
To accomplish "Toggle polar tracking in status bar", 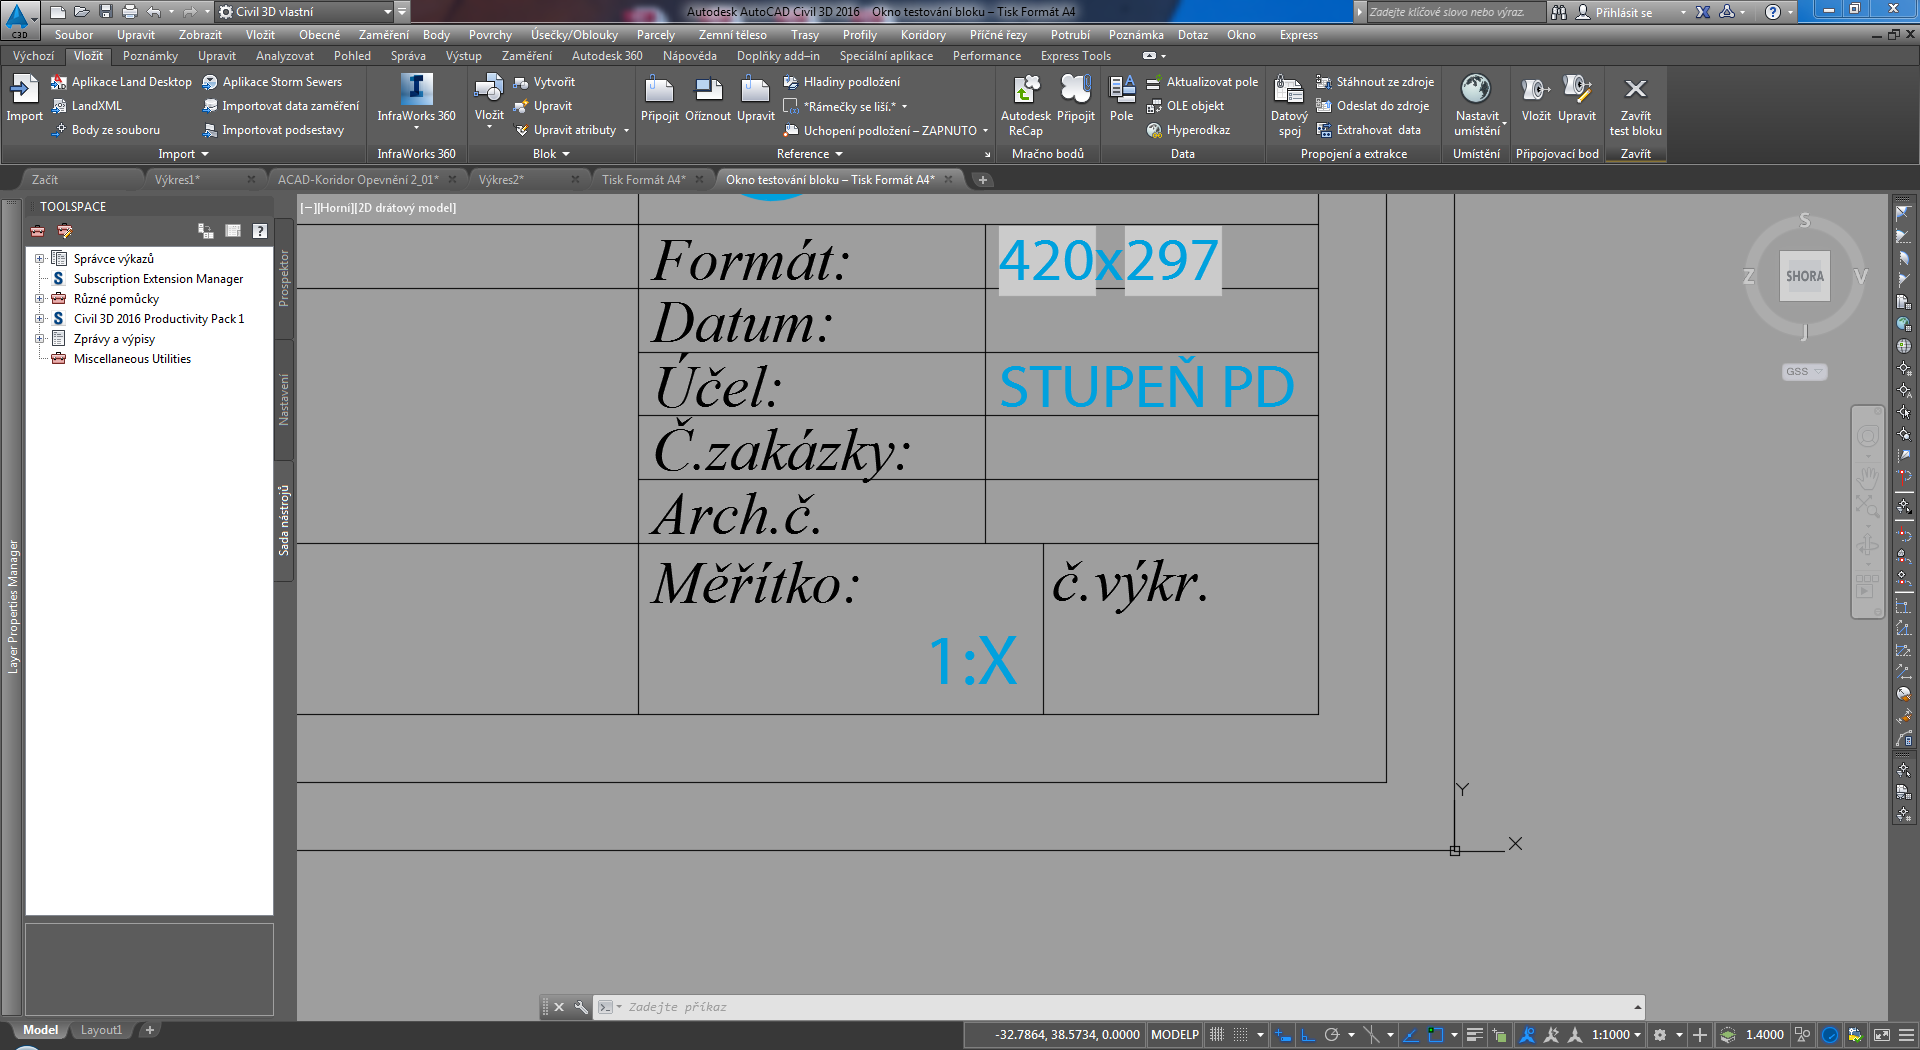I will tap(1332, 1035).
